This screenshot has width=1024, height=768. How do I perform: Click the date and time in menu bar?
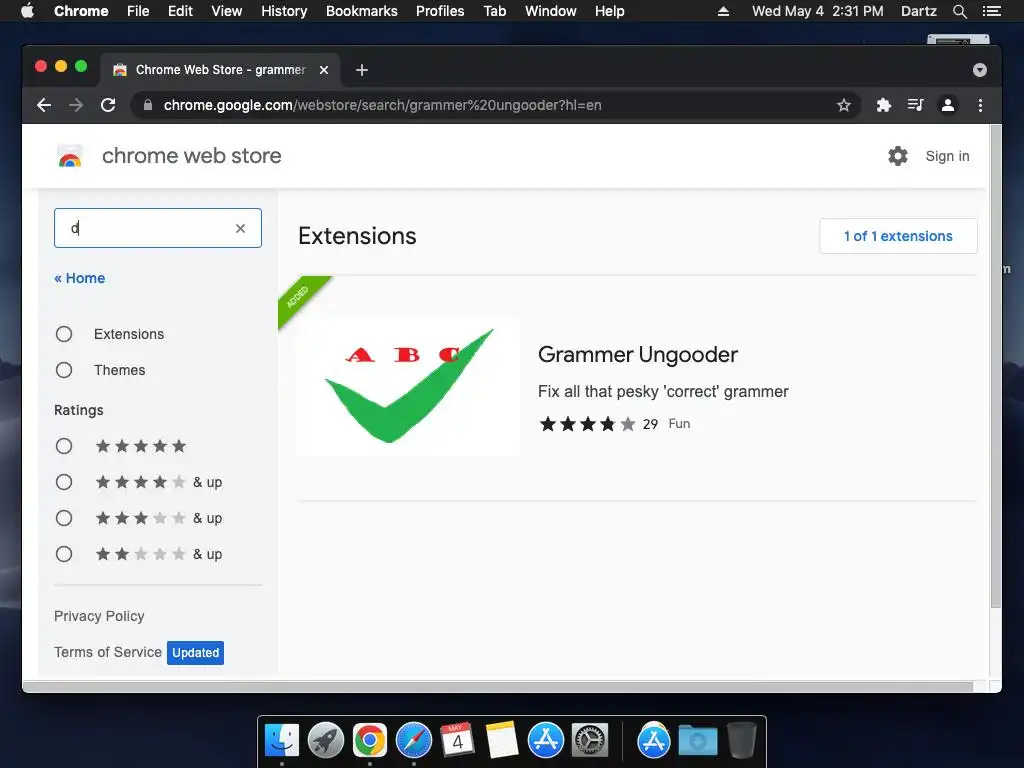(818, 11)
